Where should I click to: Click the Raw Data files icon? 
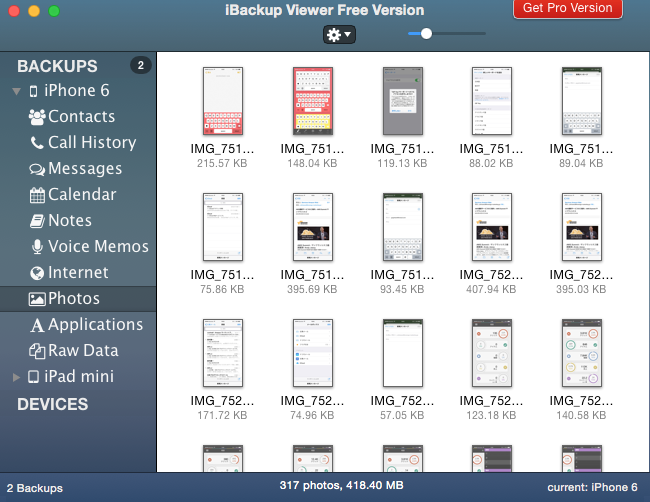37,351
